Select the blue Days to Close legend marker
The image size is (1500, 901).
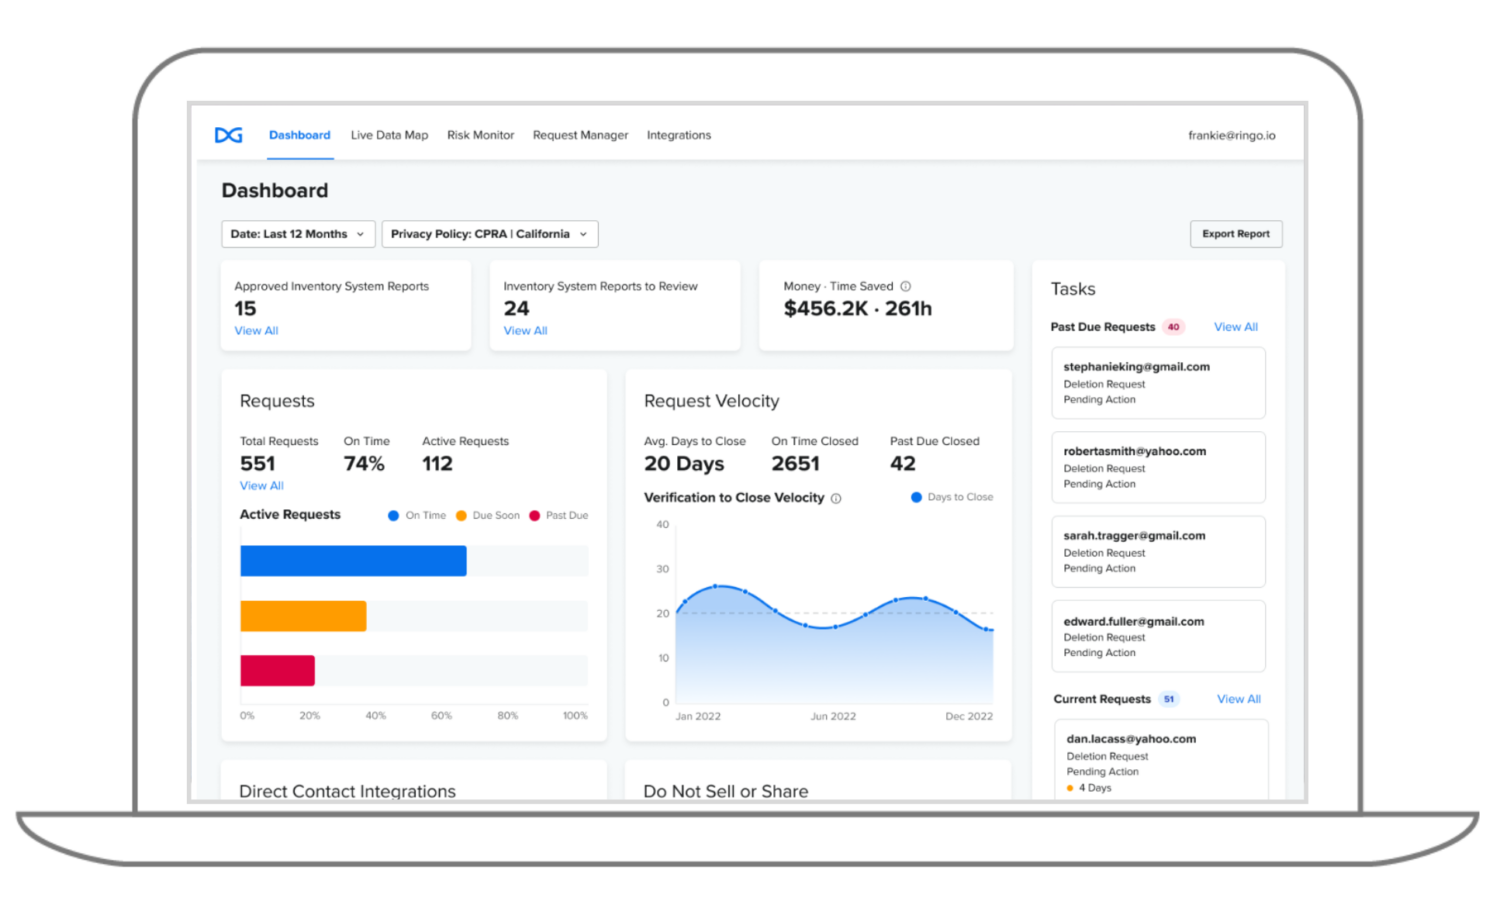[915, 497]
